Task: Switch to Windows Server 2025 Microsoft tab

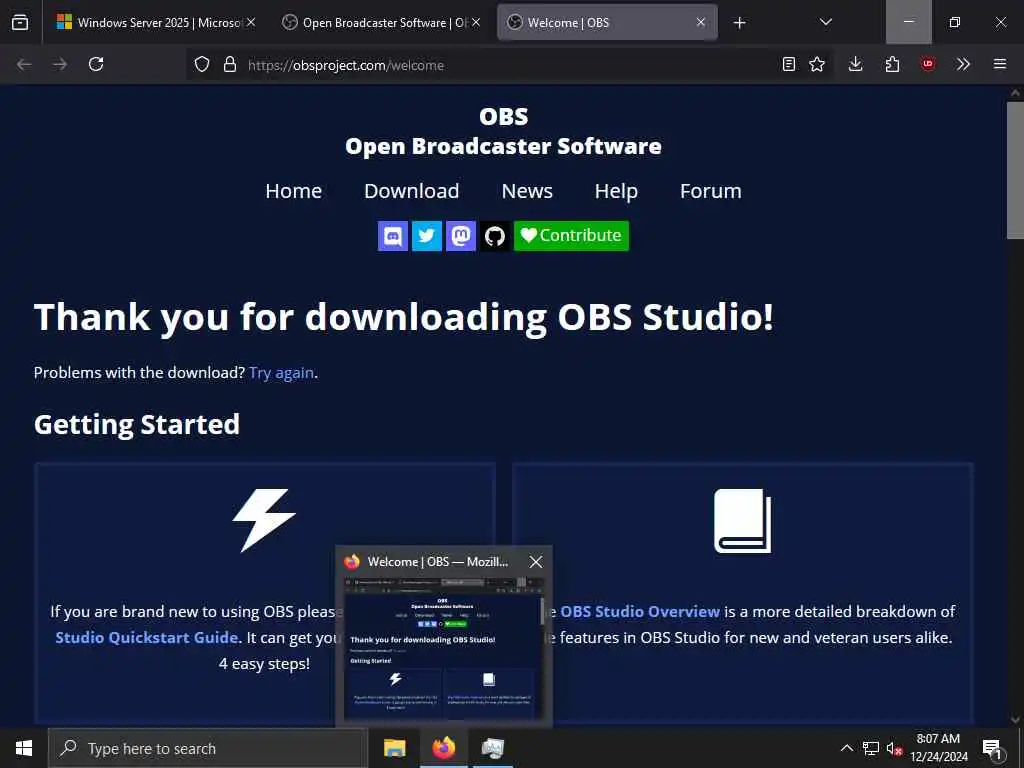Action: tap(155, 22)
